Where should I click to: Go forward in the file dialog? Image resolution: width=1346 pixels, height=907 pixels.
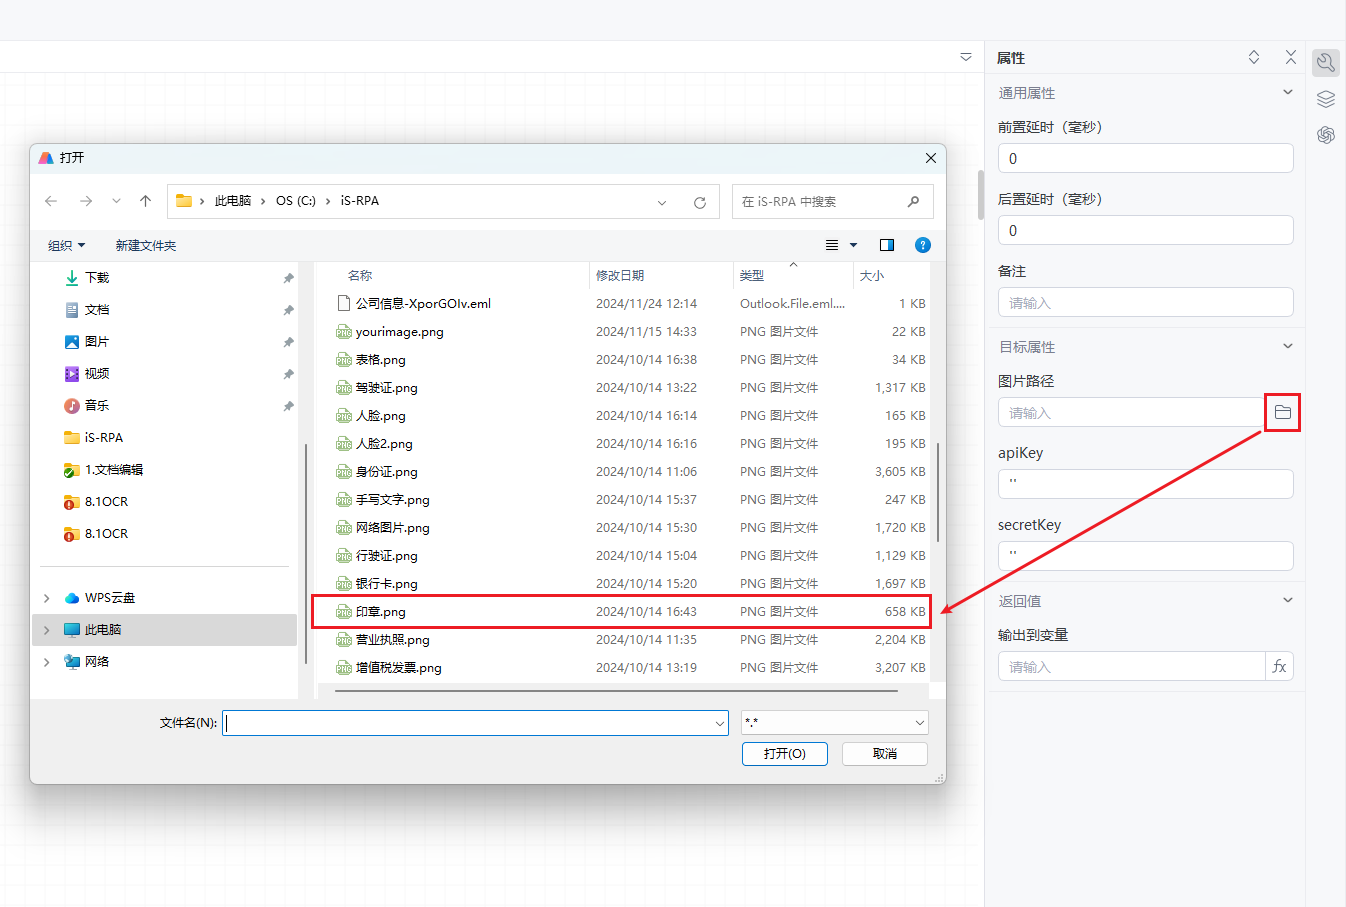point(86,201)
